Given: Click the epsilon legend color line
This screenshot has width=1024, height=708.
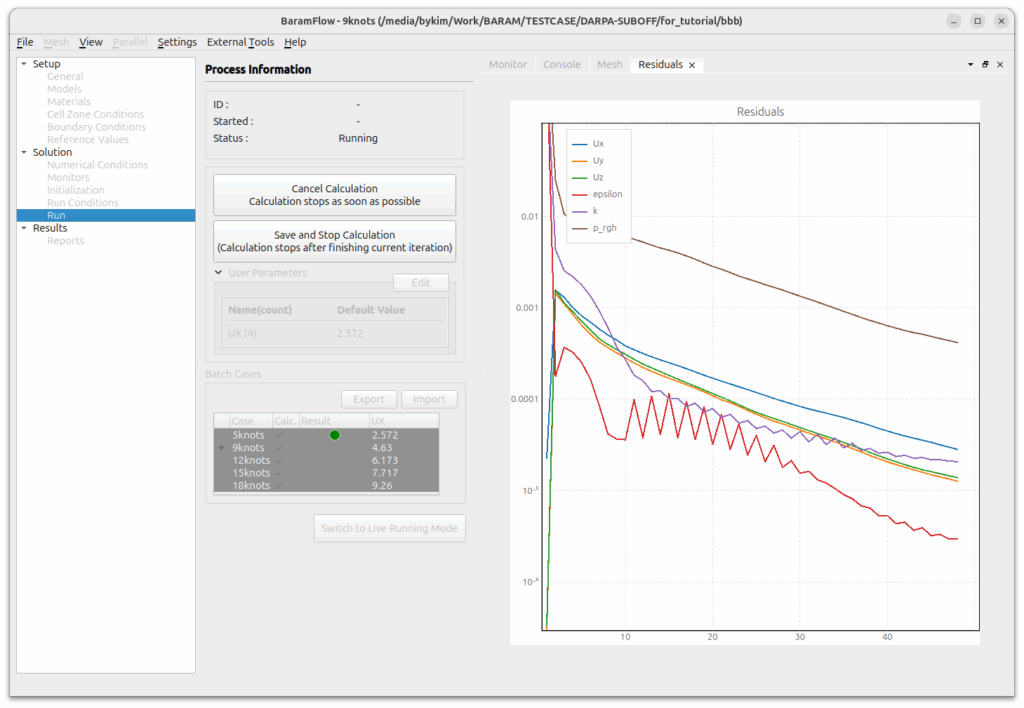Looking at the screenshot, I should tap(579, 194).
